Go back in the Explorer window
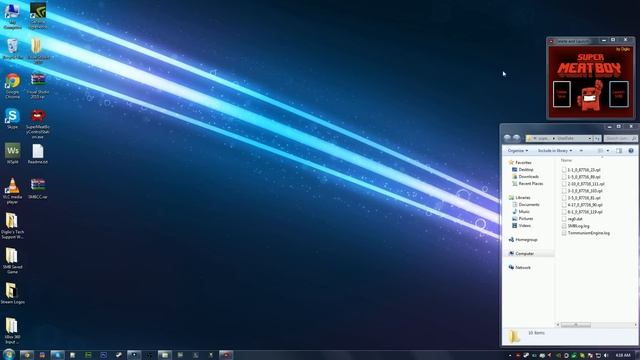 (x=507, y=138)
